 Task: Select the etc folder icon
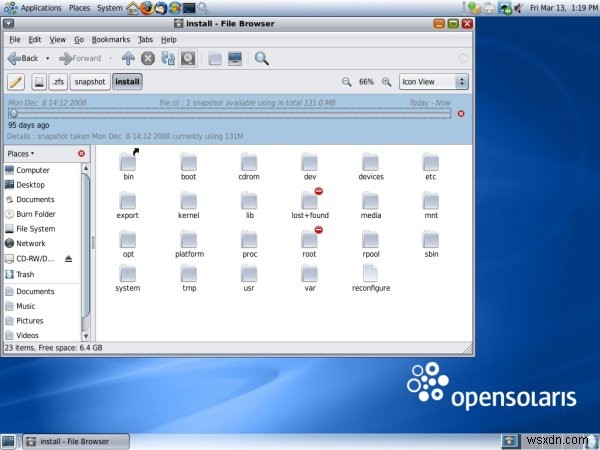pyautogui.click(x=430, y=162)
